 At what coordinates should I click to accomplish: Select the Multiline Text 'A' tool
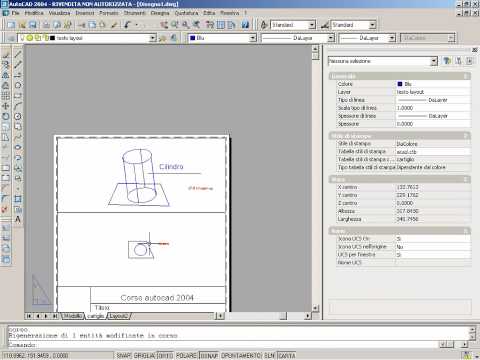(18, 219)
